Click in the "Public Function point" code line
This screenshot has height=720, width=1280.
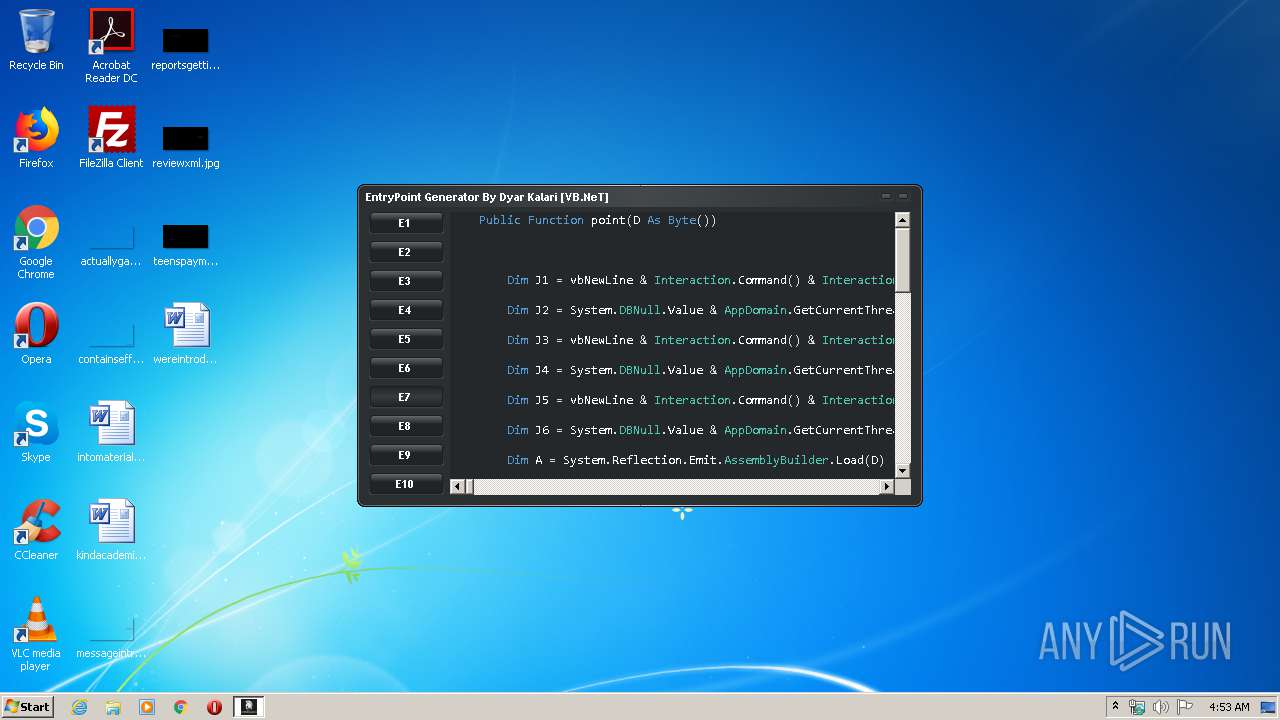tap(597, 220)
